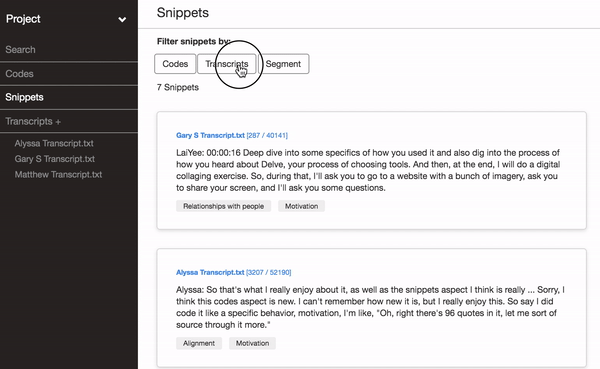Viewport: 600px width, 369px height.
Task: Open Search in the sidebar
Action: pyautogui.click(x=20, y=50)
